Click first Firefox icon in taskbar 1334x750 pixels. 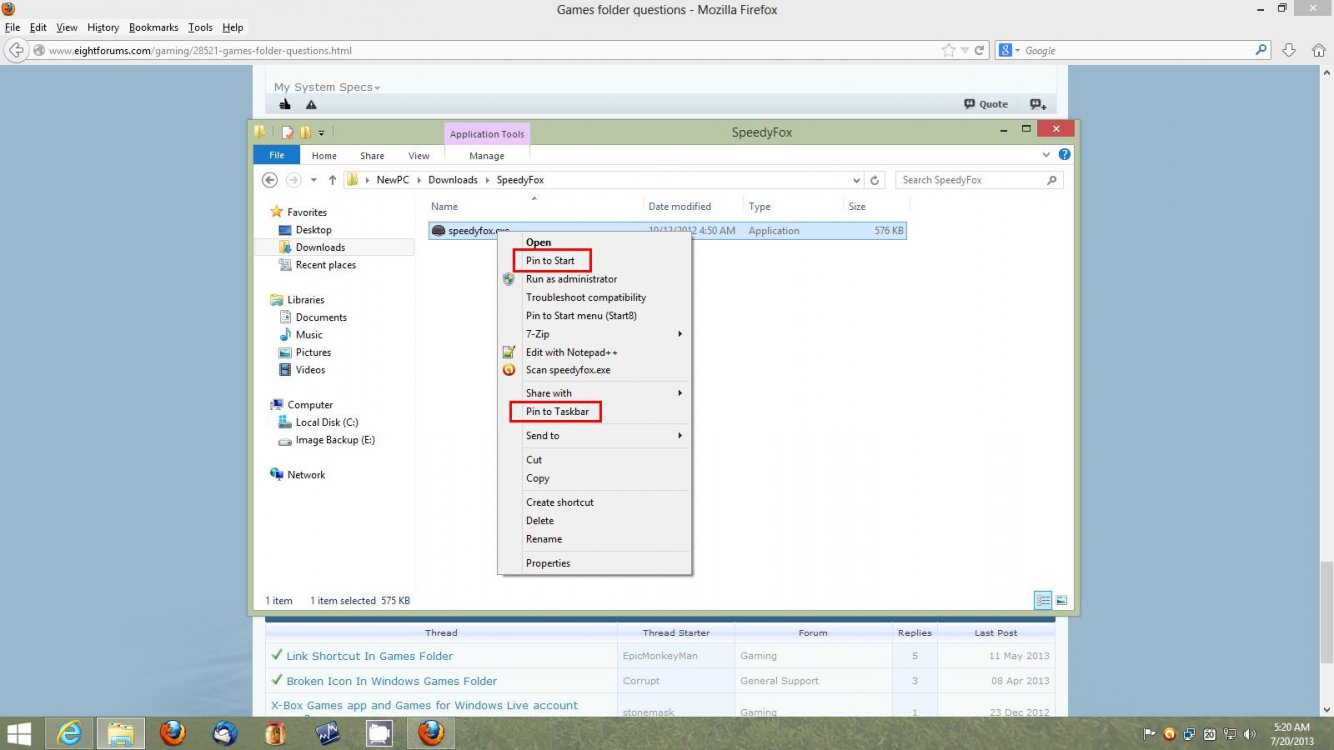(x=173, y=733)
